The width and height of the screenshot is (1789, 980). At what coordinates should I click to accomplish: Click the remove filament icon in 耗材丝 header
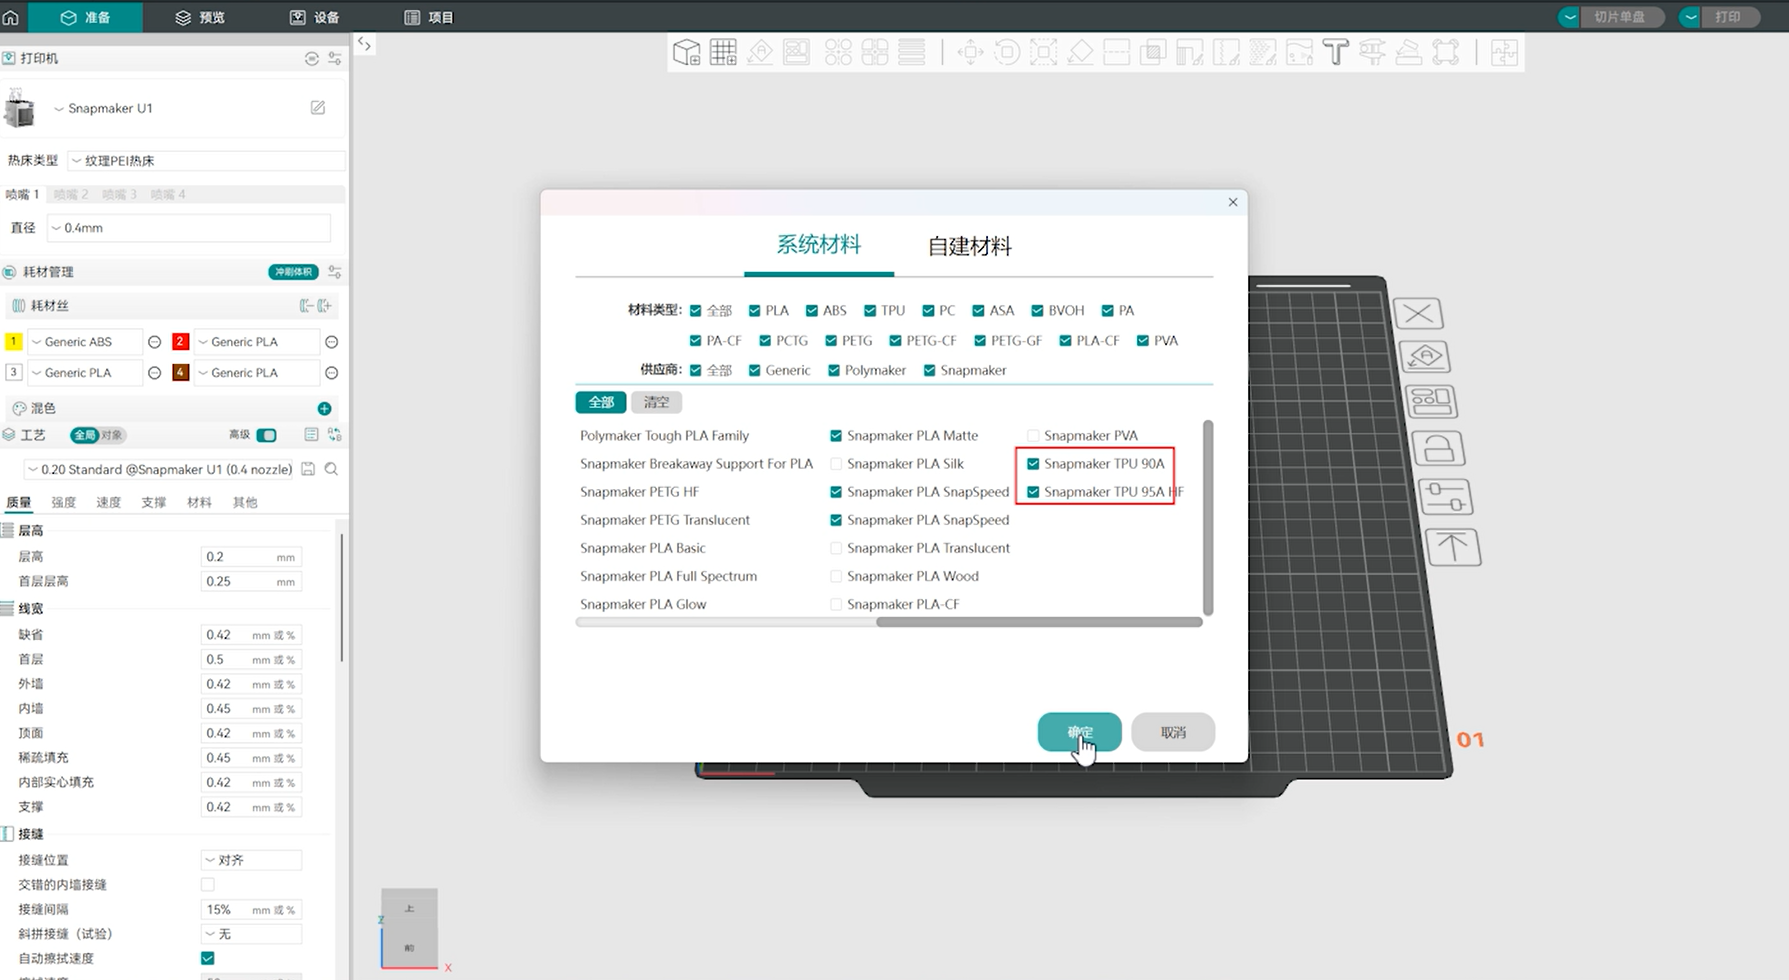coord(306,305)
